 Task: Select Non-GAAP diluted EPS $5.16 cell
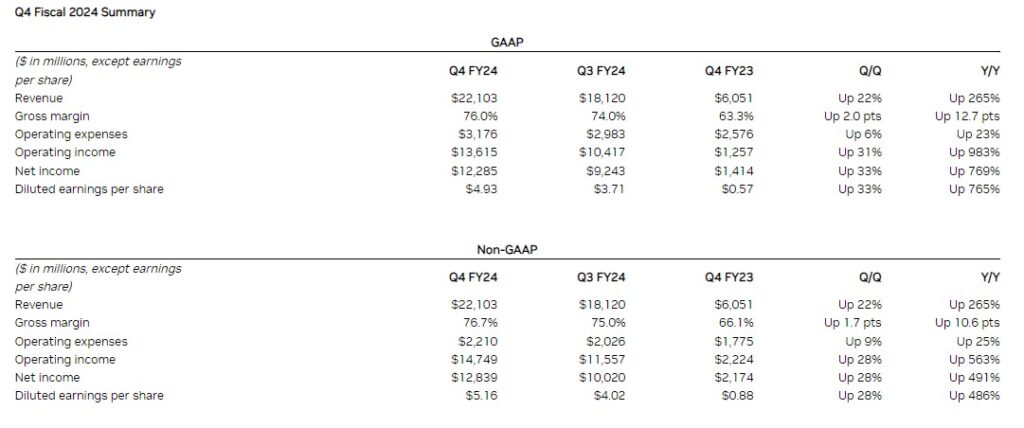481,396
